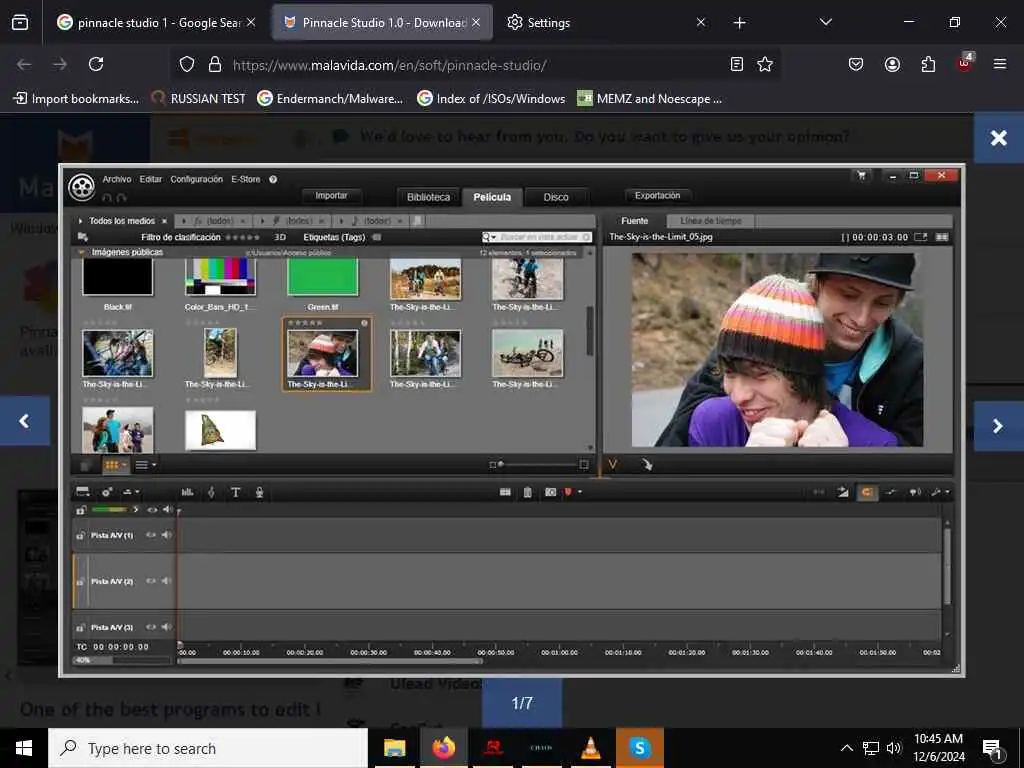Mute audio speaker of Pista A/V (1)
Image resolution: width=1024 pixels, height=768 pixels.
click(x=167, y=535)
